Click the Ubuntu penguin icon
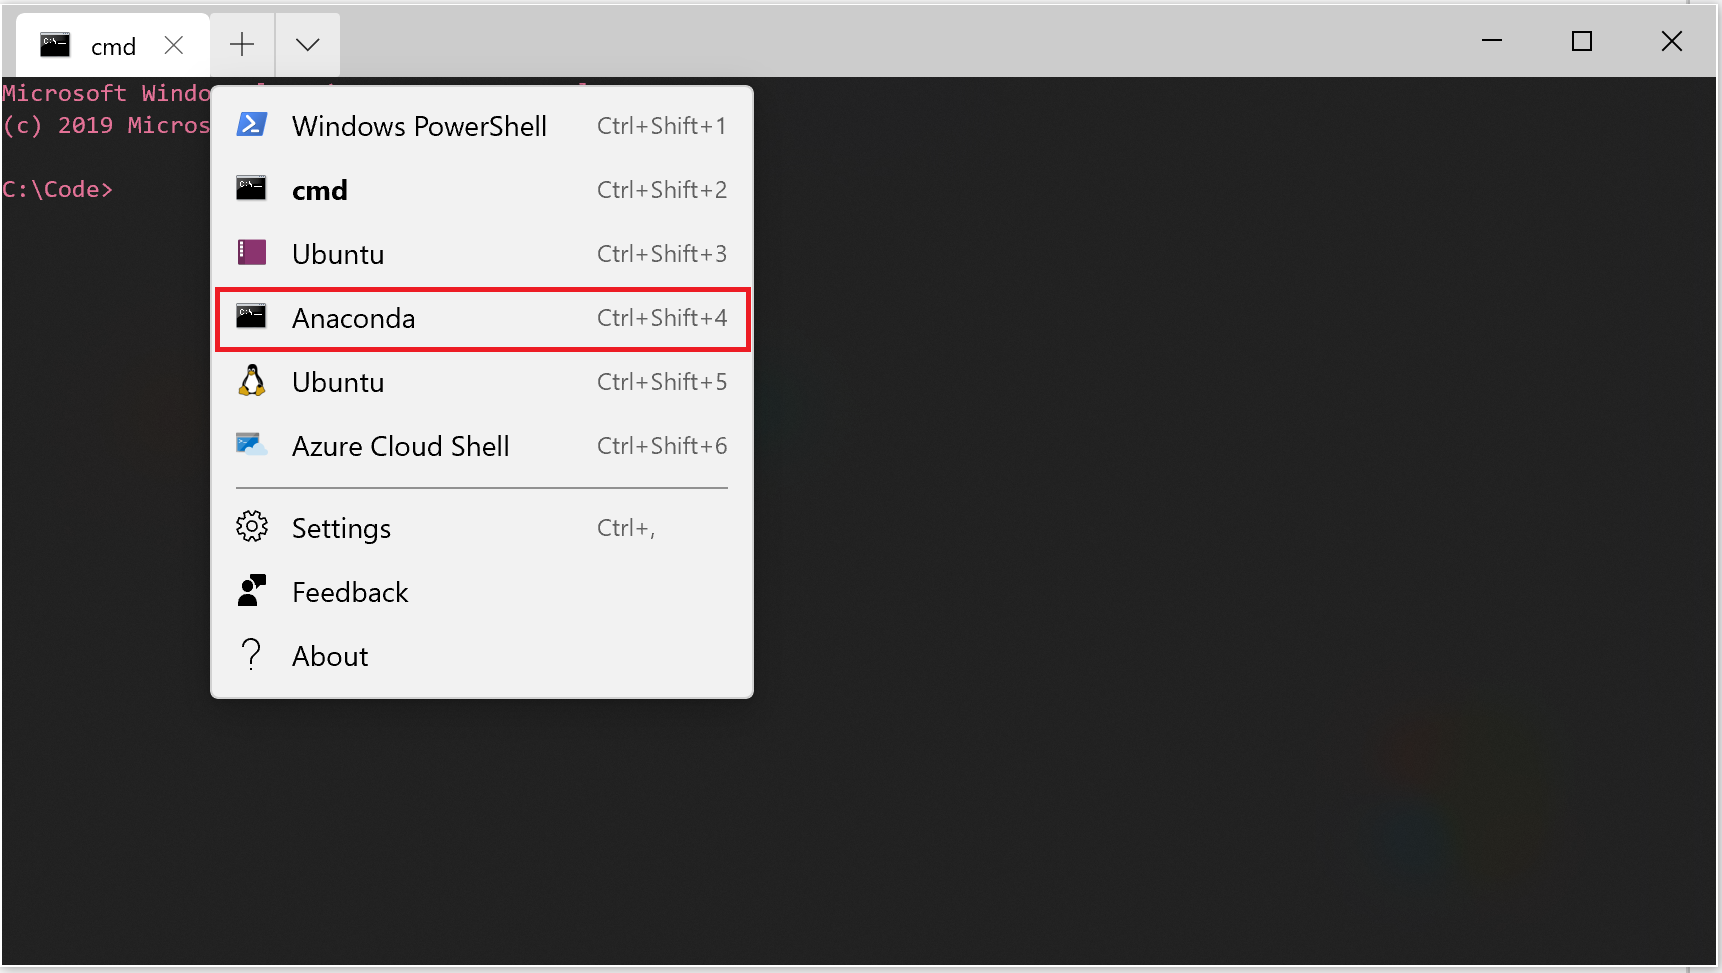1722x973 pixels. 251,380
